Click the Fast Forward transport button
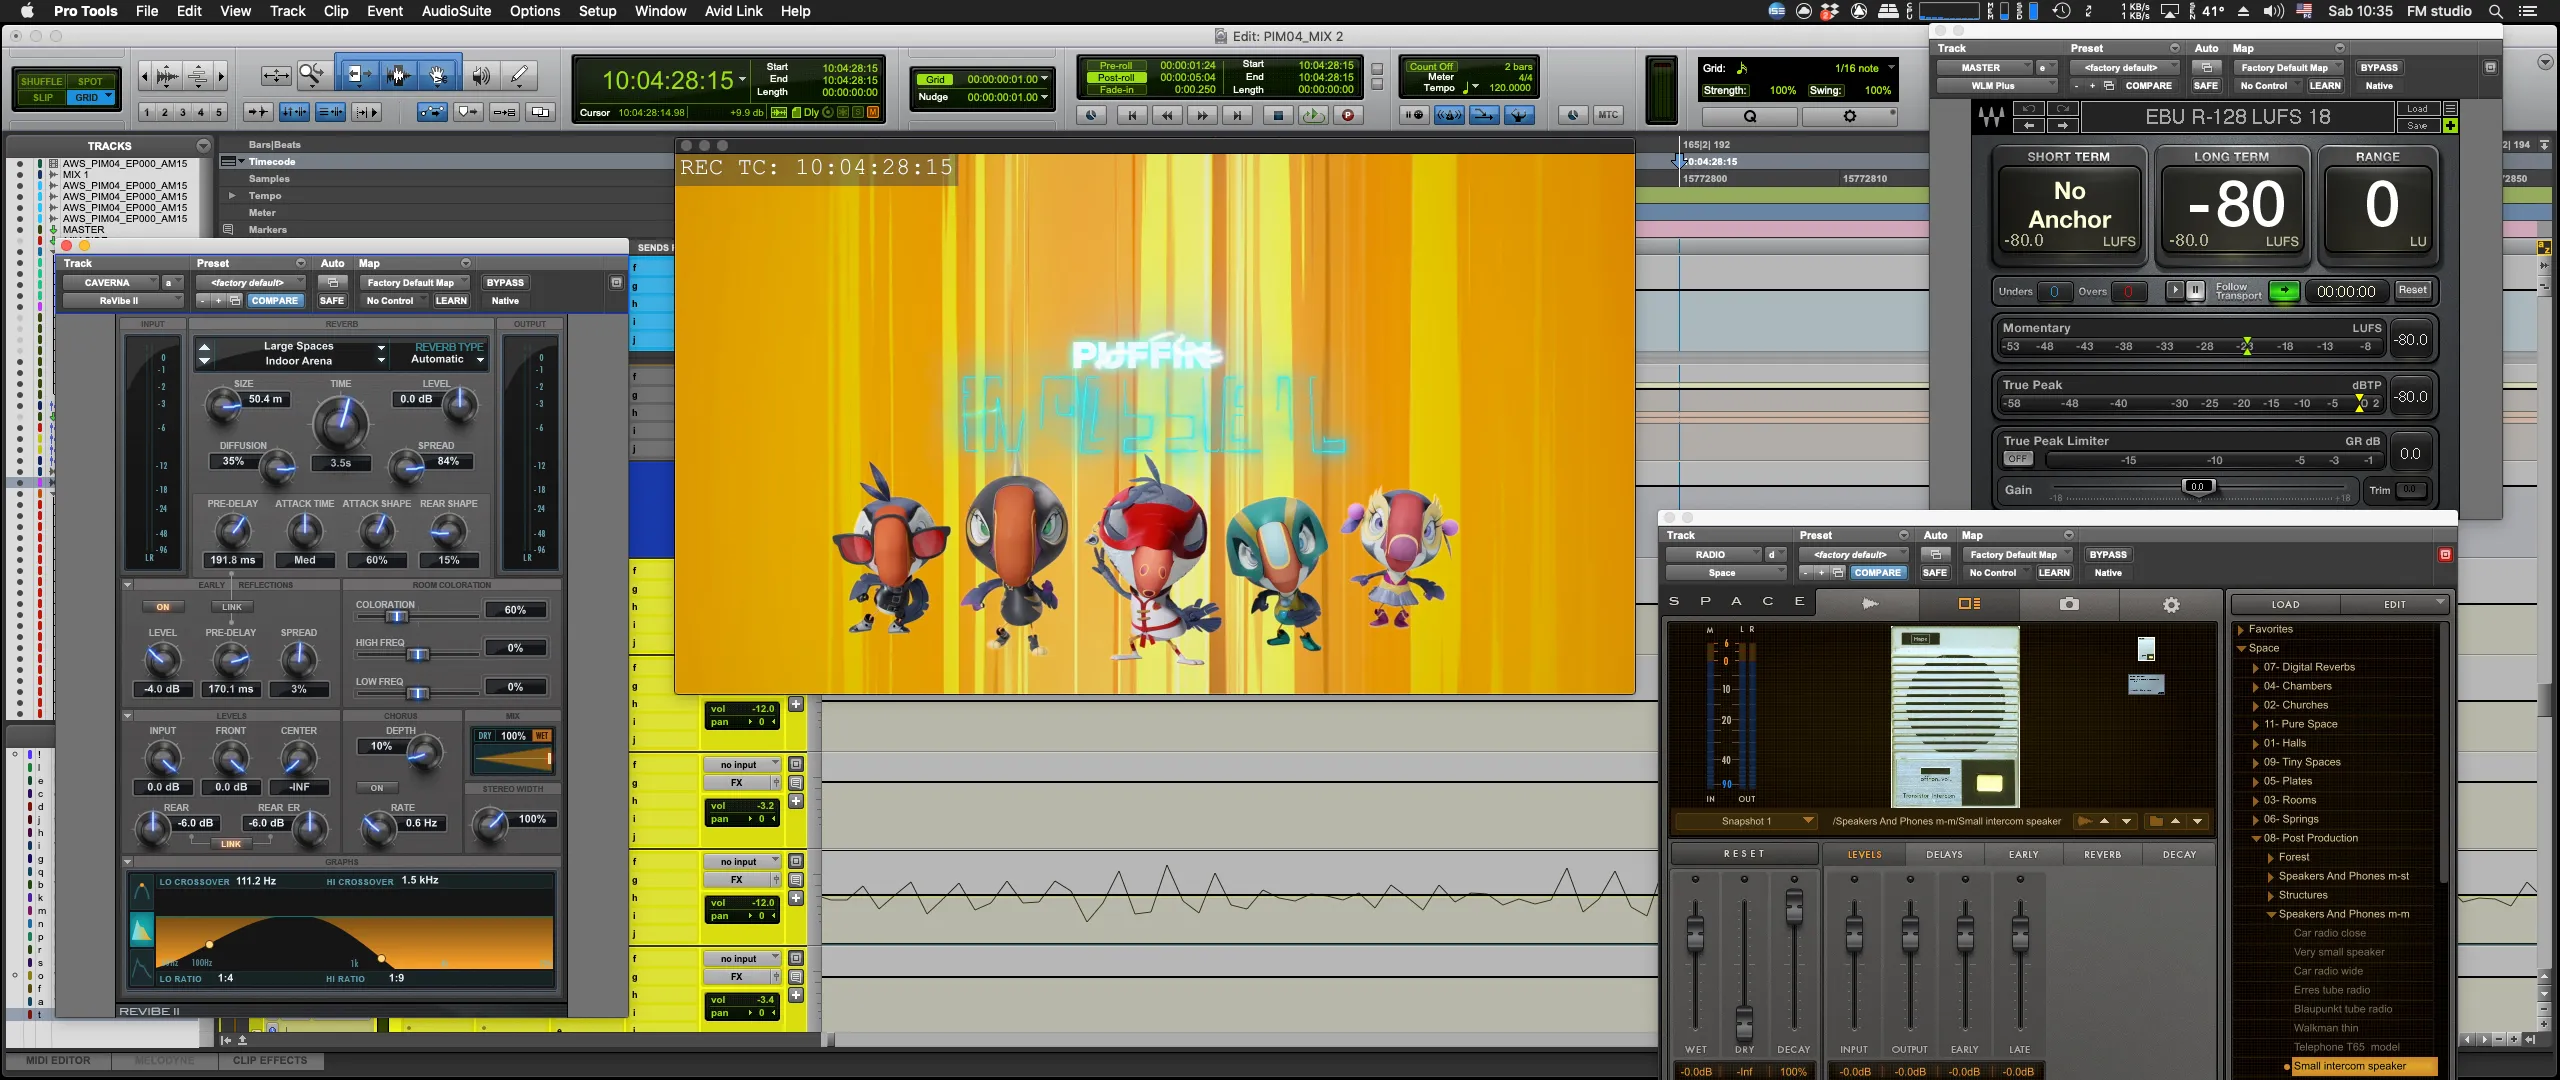This screenshot has height=1080, width=2560. tap(1202, 115)
